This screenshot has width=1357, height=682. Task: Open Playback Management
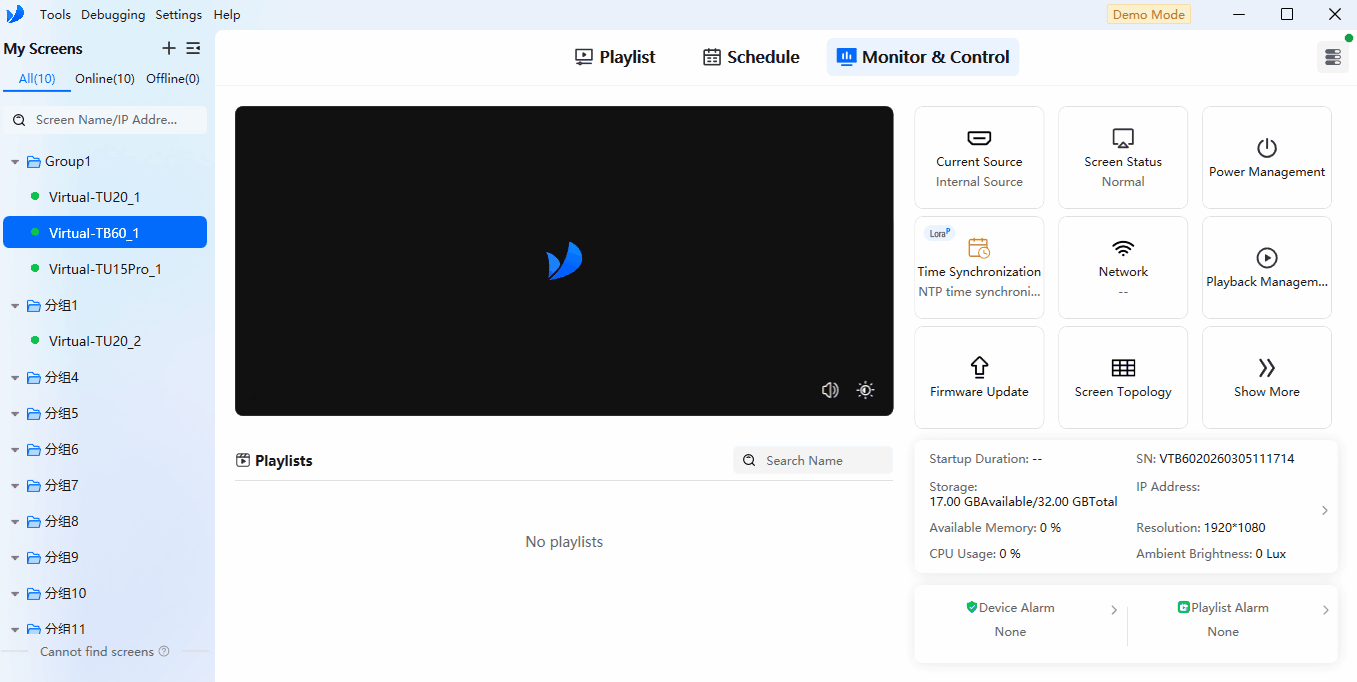click(x=1267, y=267)
